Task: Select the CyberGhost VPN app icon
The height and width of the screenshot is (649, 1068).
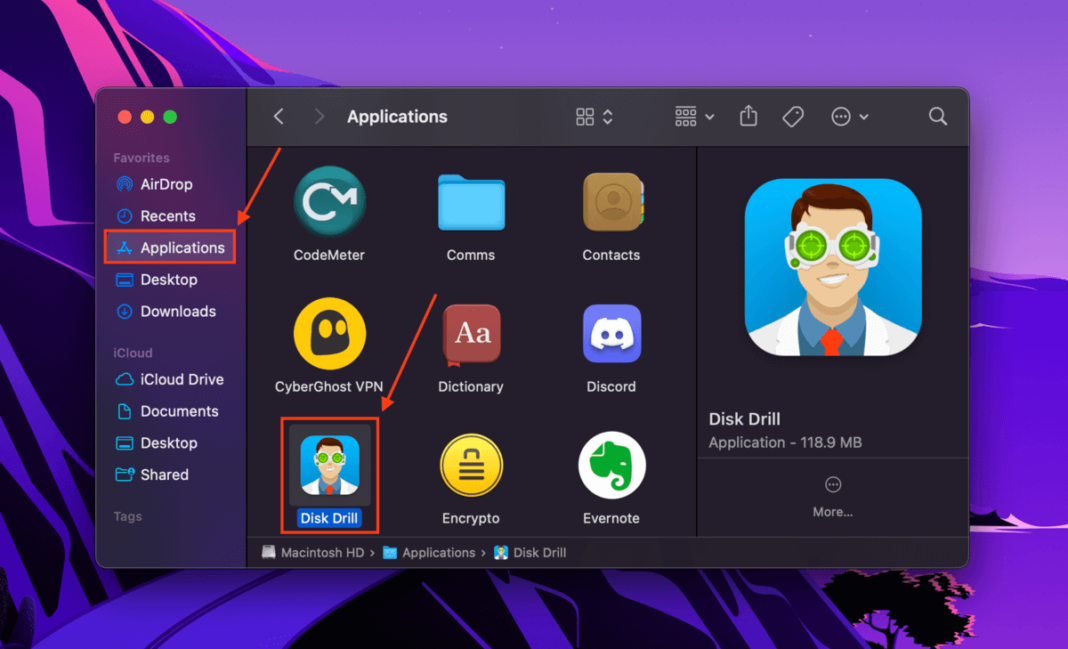Action: (328, 334)
